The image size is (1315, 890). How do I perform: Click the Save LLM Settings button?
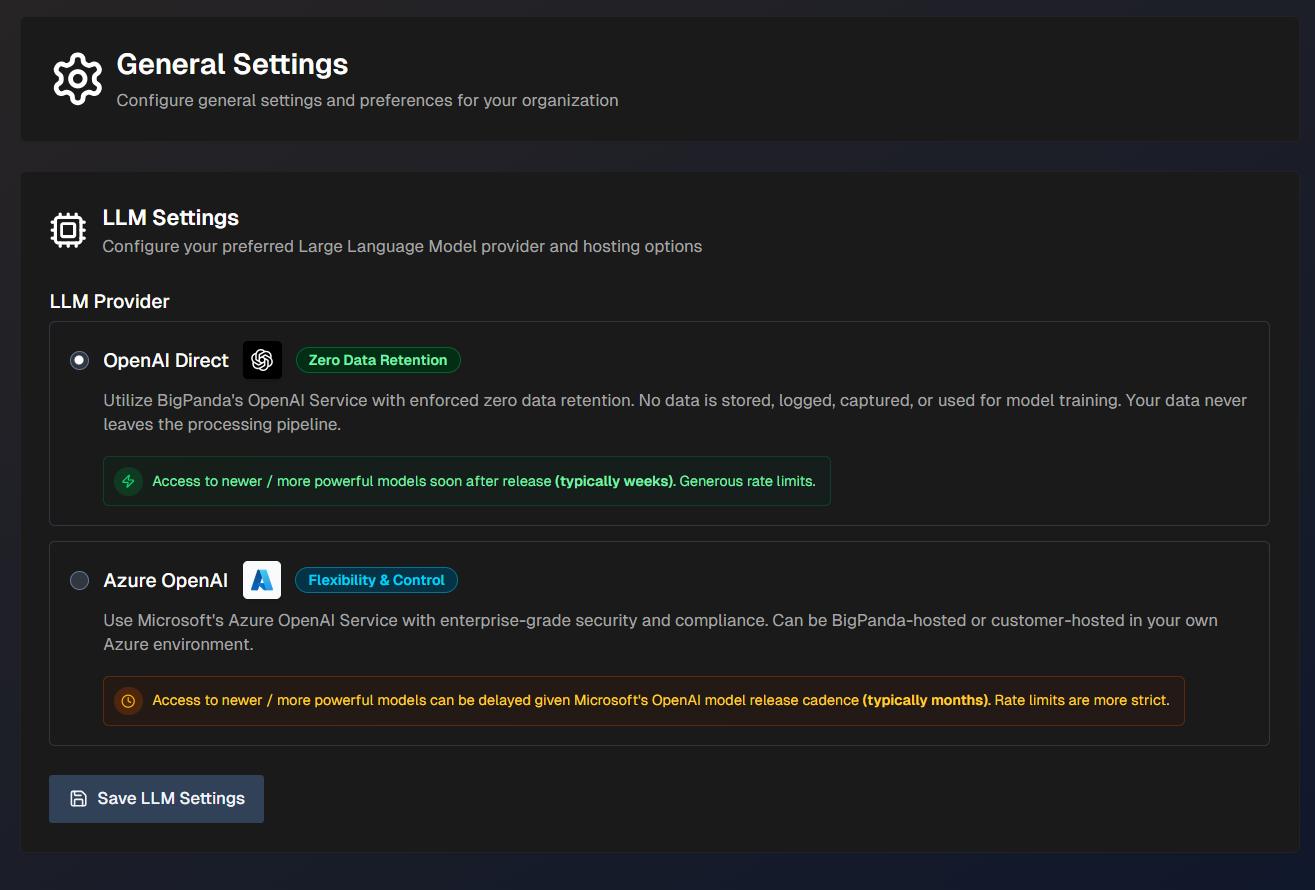click(156, 798)
